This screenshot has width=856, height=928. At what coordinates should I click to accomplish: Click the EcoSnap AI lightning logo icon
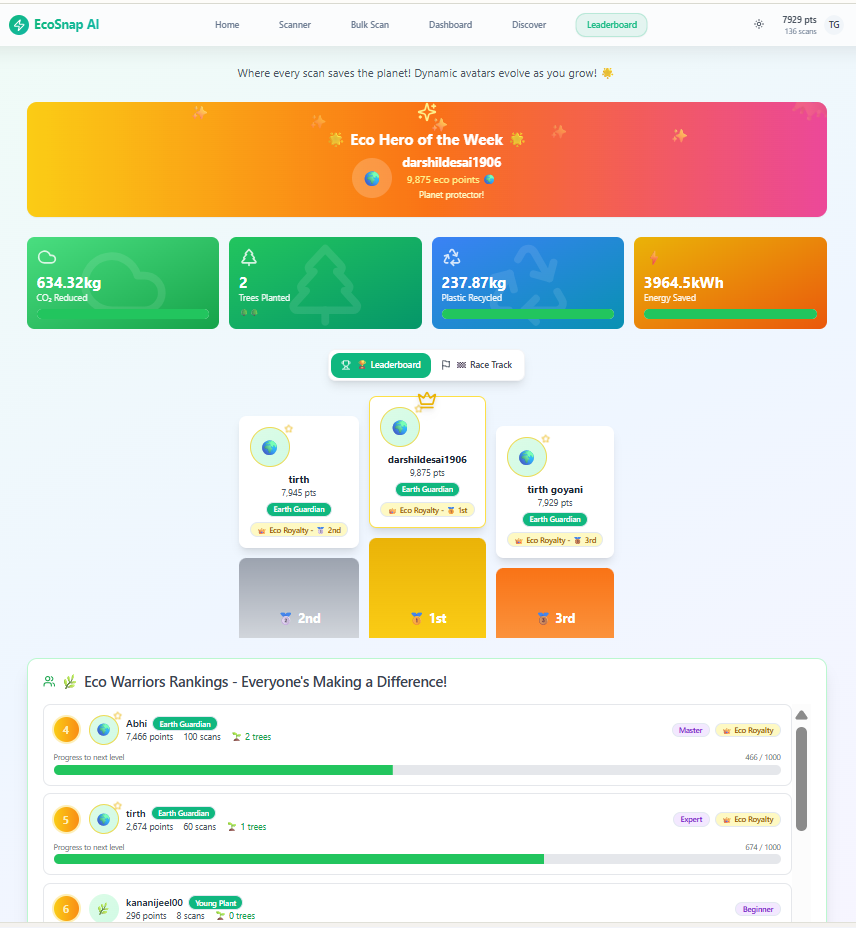click(18, 25)
